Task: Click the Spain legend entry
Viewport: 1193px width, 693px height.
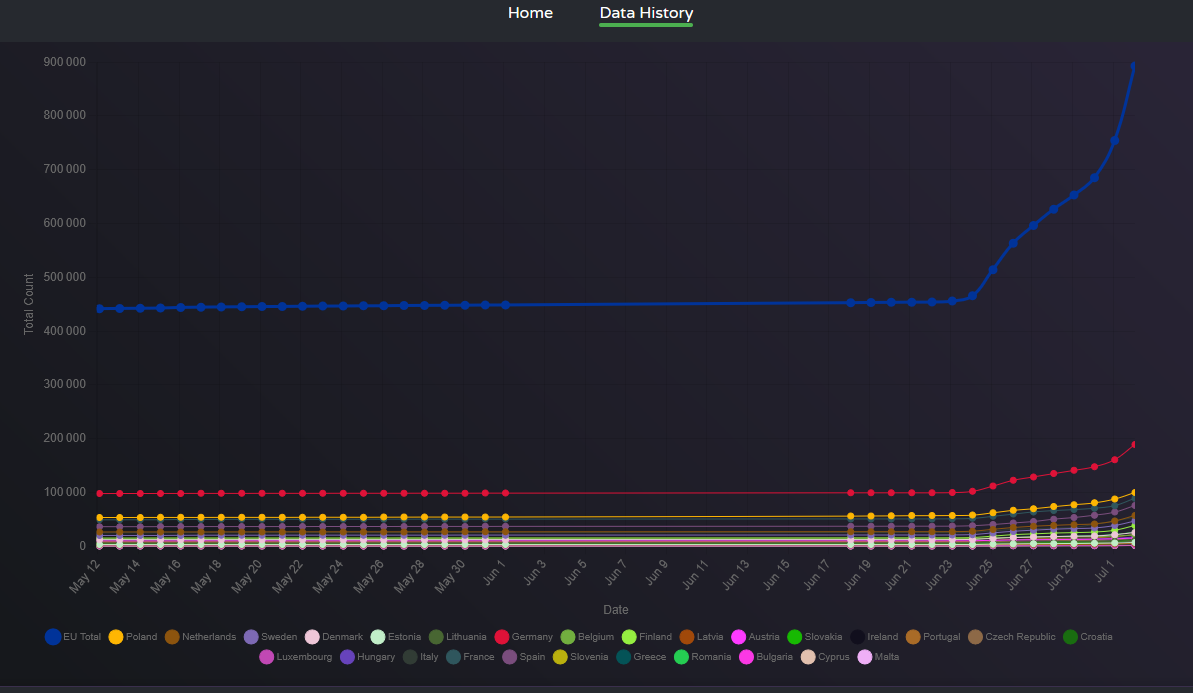Action: point(523,656)
